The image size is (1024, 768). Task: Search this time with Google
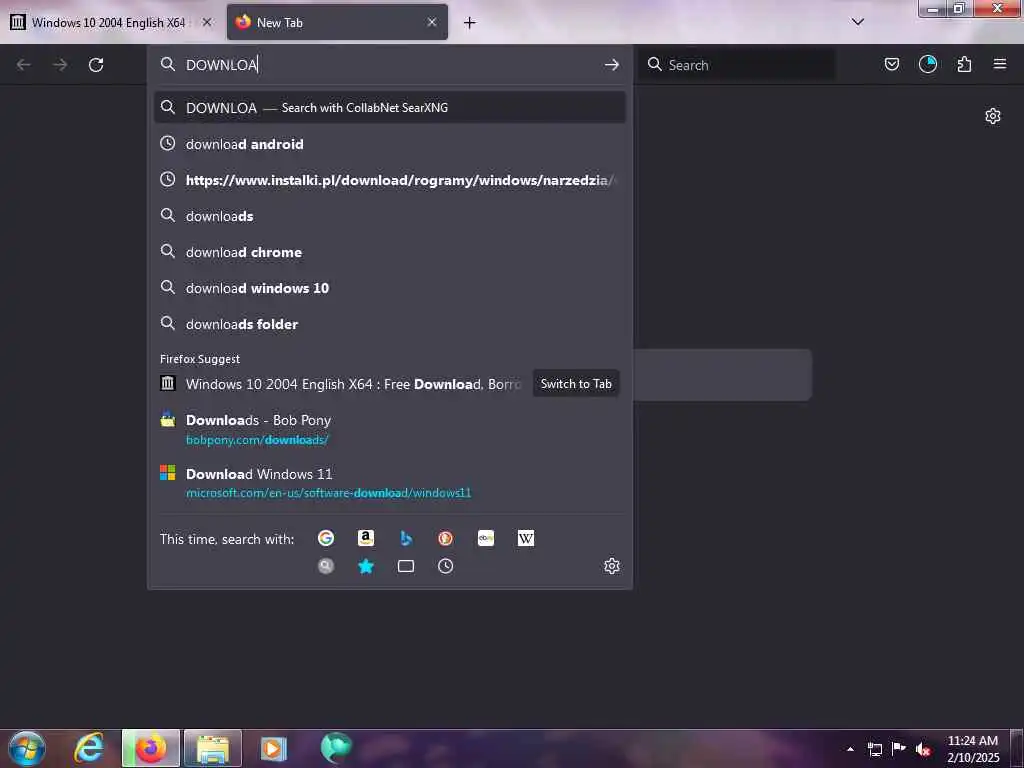(x=326, y=538)
